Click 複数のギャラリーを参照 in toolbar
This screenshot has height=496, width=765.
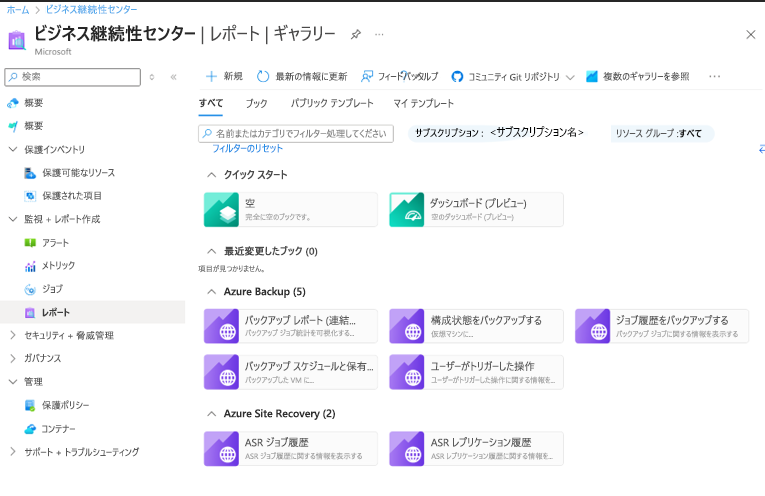point(638,77)
